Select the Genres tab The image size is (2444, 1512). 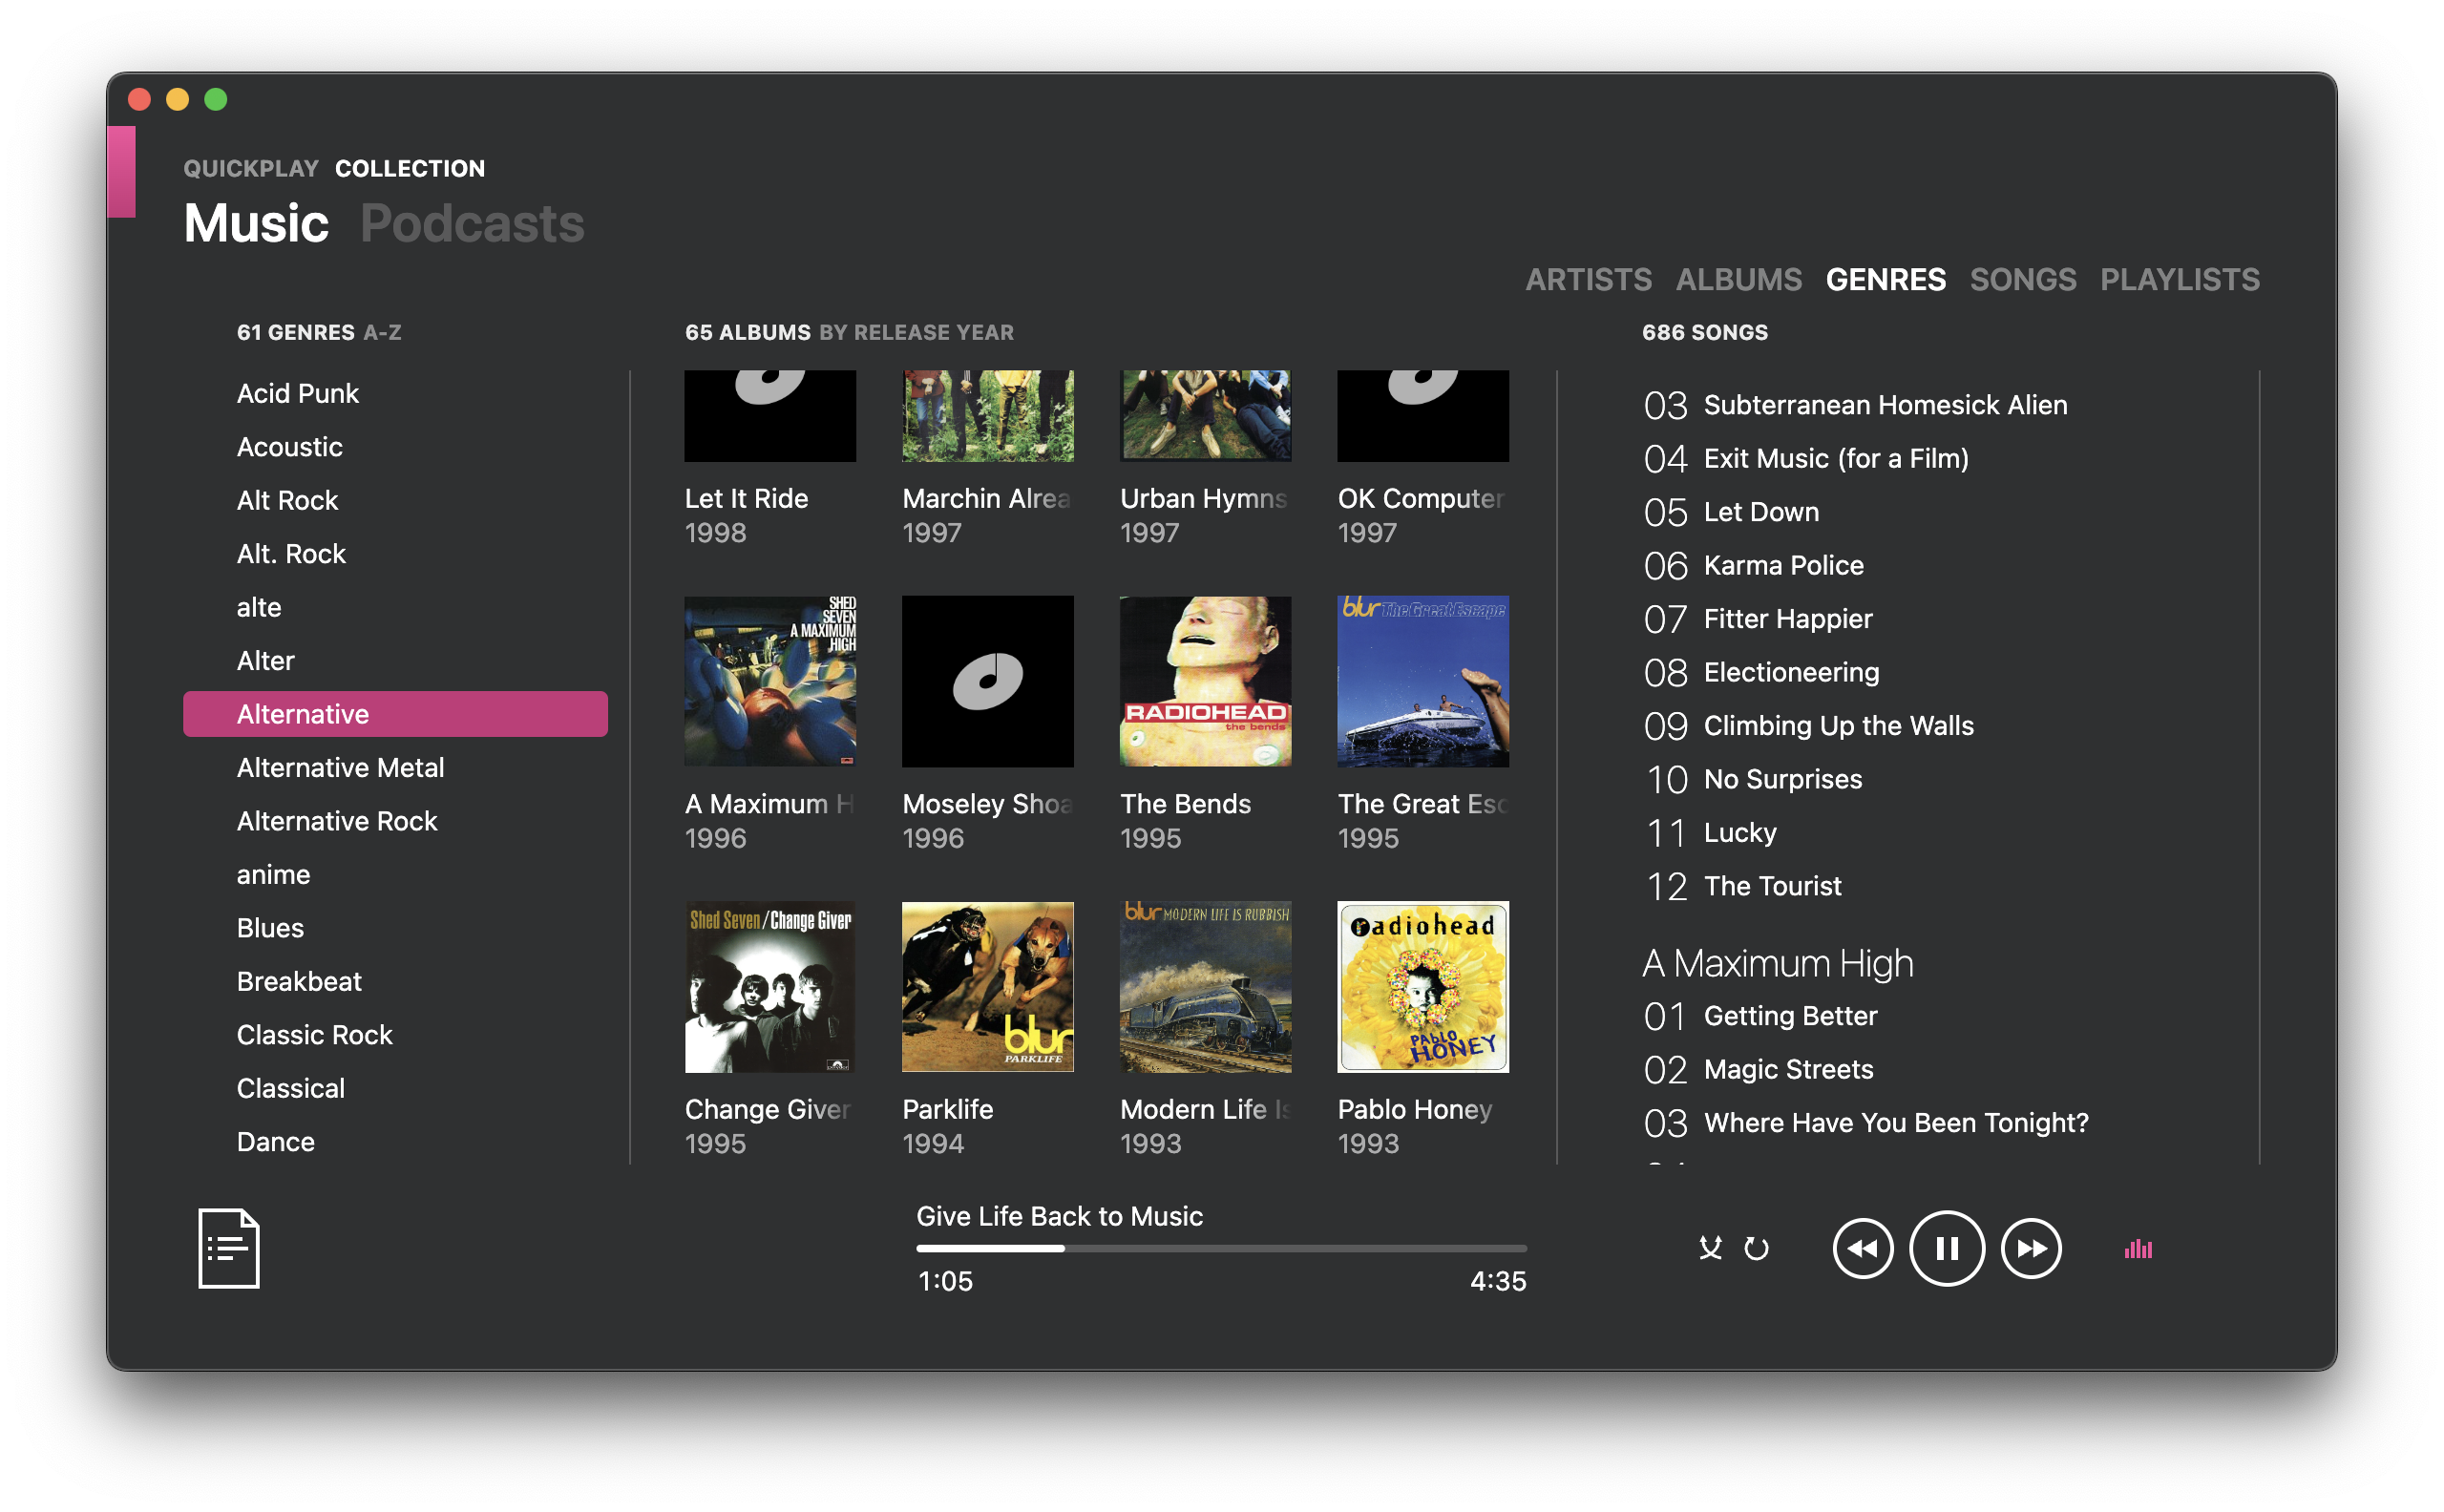click(1886, 279)
